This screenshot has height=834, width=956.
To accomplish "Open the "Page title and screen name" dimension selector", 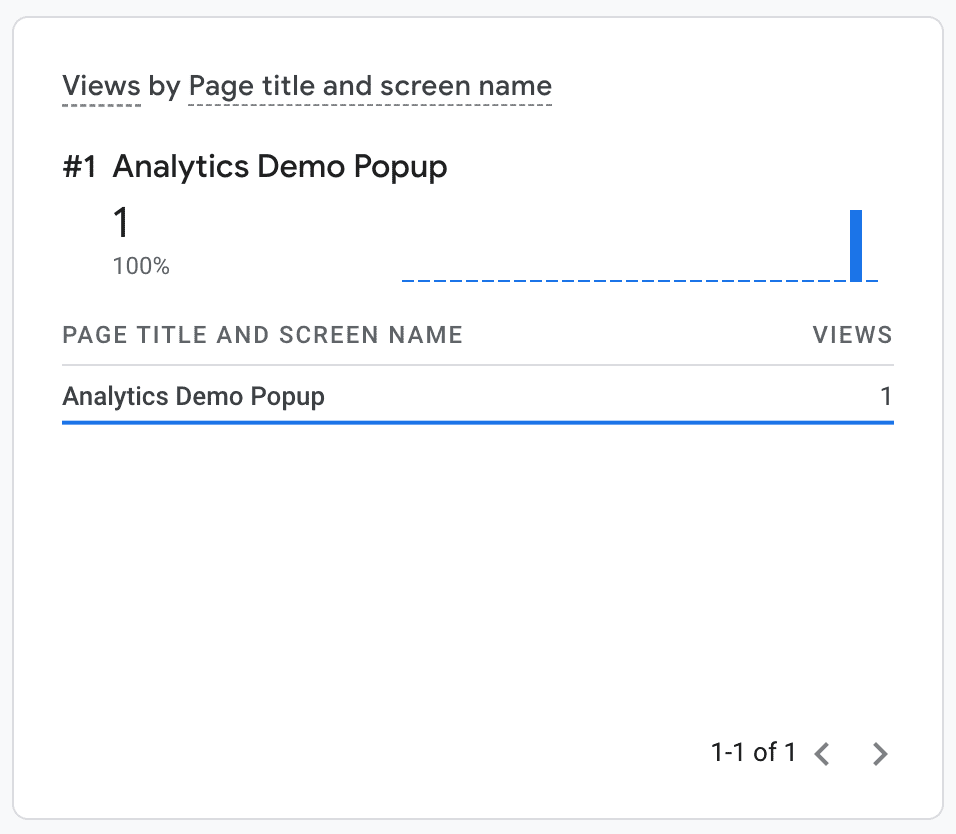I will point(368,86).
